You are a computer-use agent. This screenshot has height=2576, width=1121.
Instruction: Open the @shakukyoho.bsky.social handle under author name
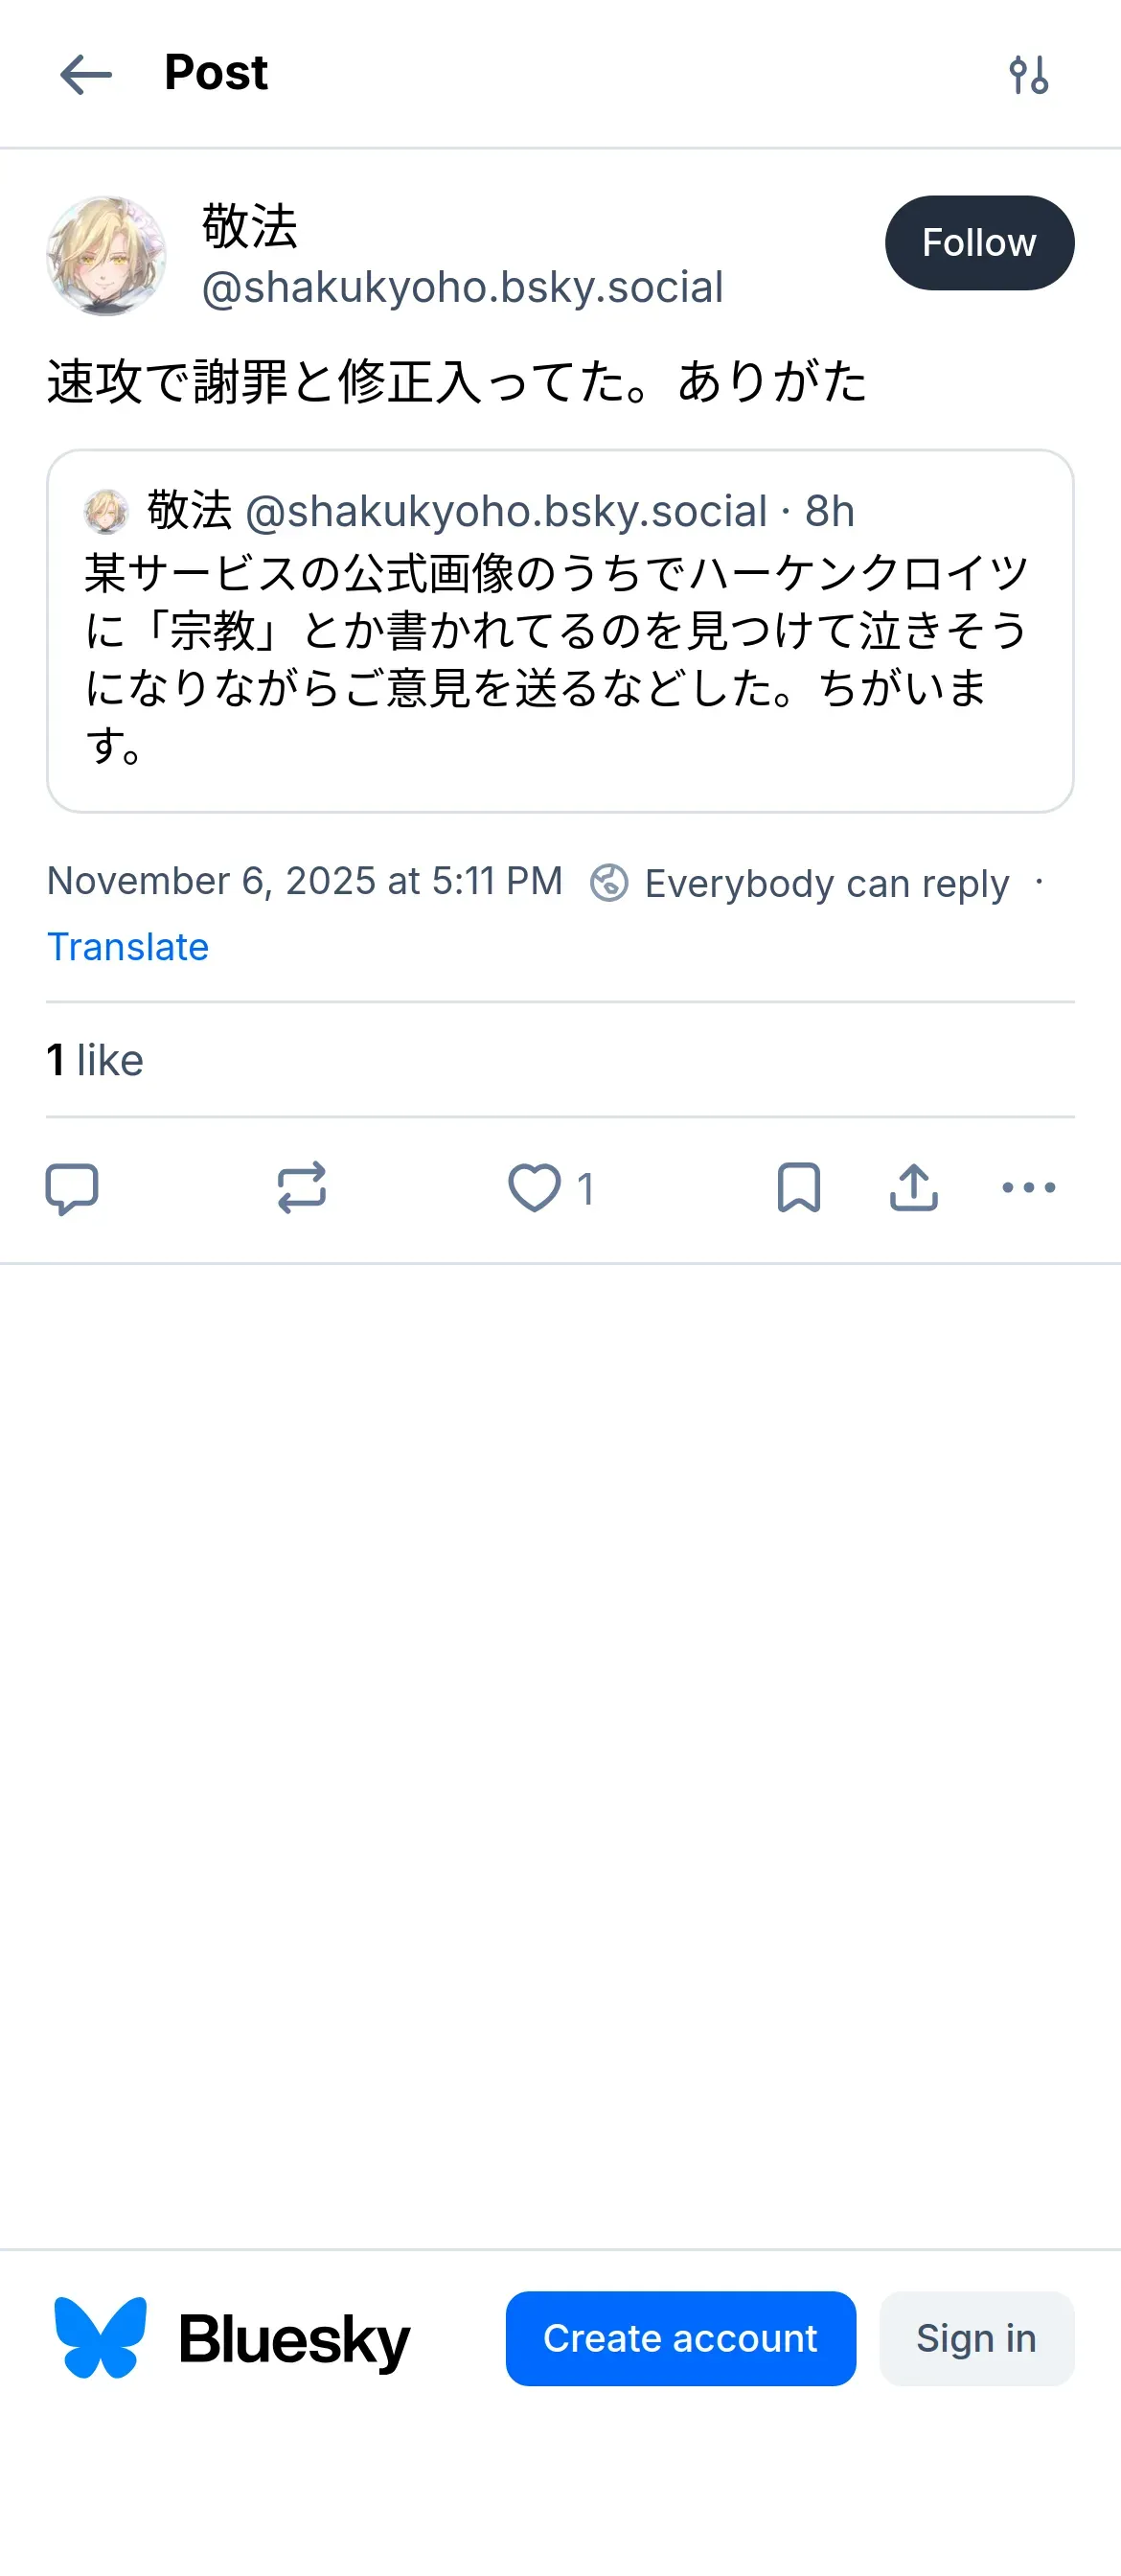(462, 288)
